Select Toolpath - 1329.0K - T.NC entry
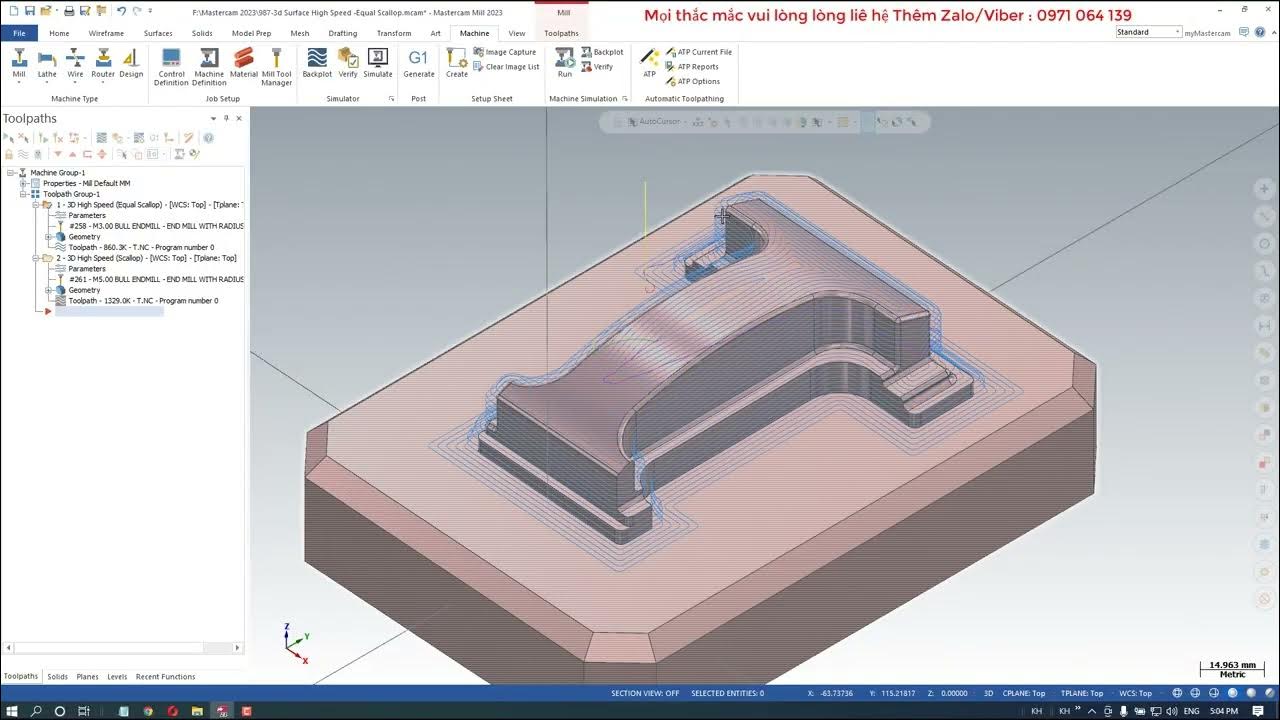1280x720 pixels. tap(143, 300)
